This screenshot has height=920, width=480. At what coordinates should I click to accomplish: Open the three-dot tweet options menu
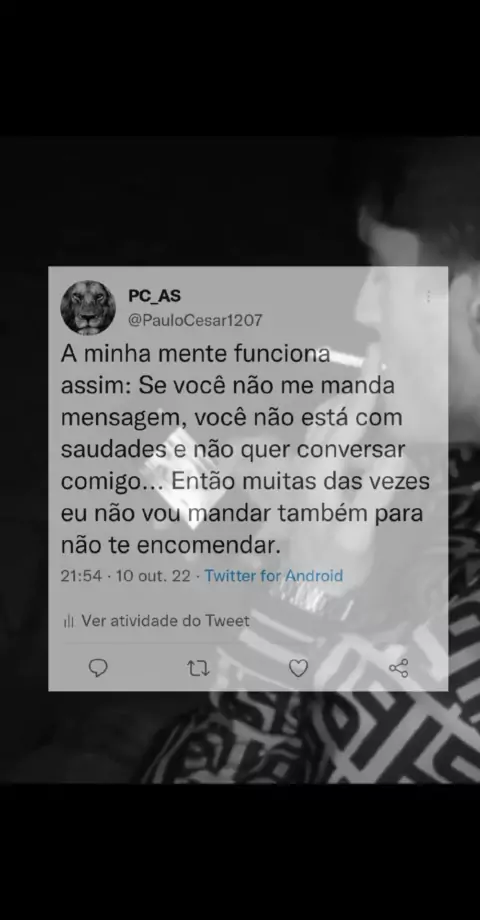[428, 297]
